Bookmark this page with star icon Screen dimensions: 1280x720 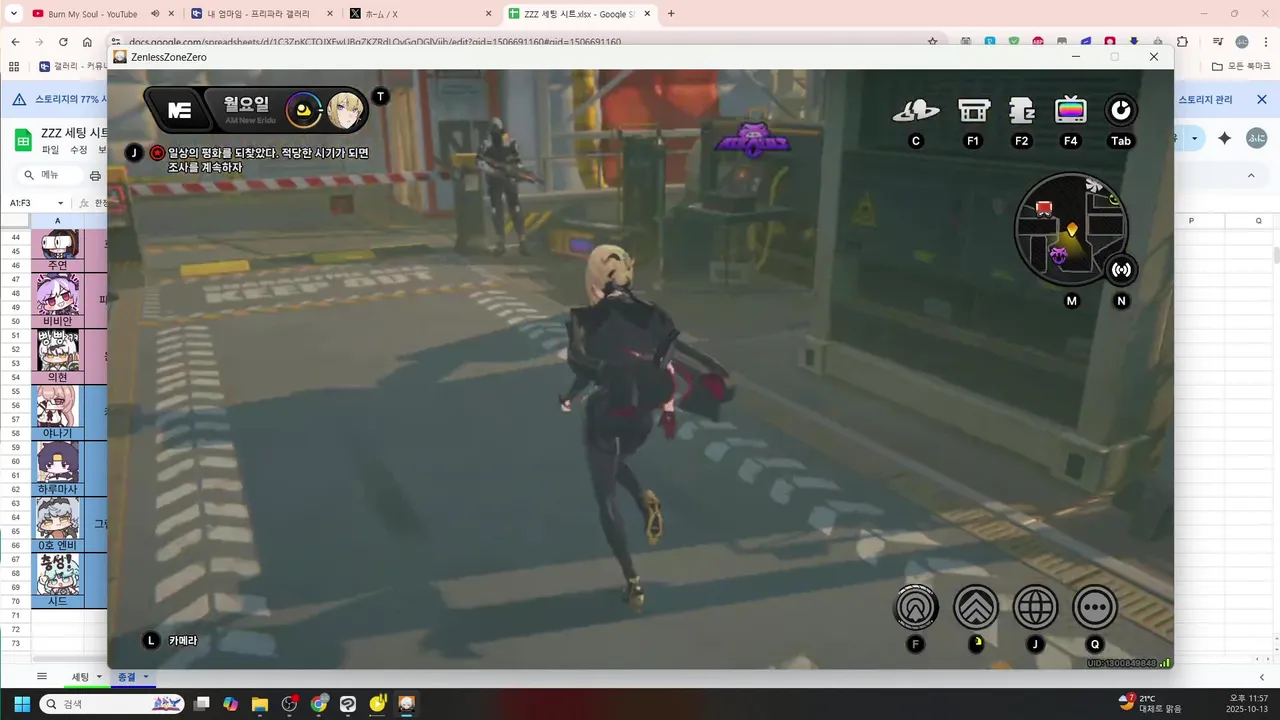pos(933,42)
